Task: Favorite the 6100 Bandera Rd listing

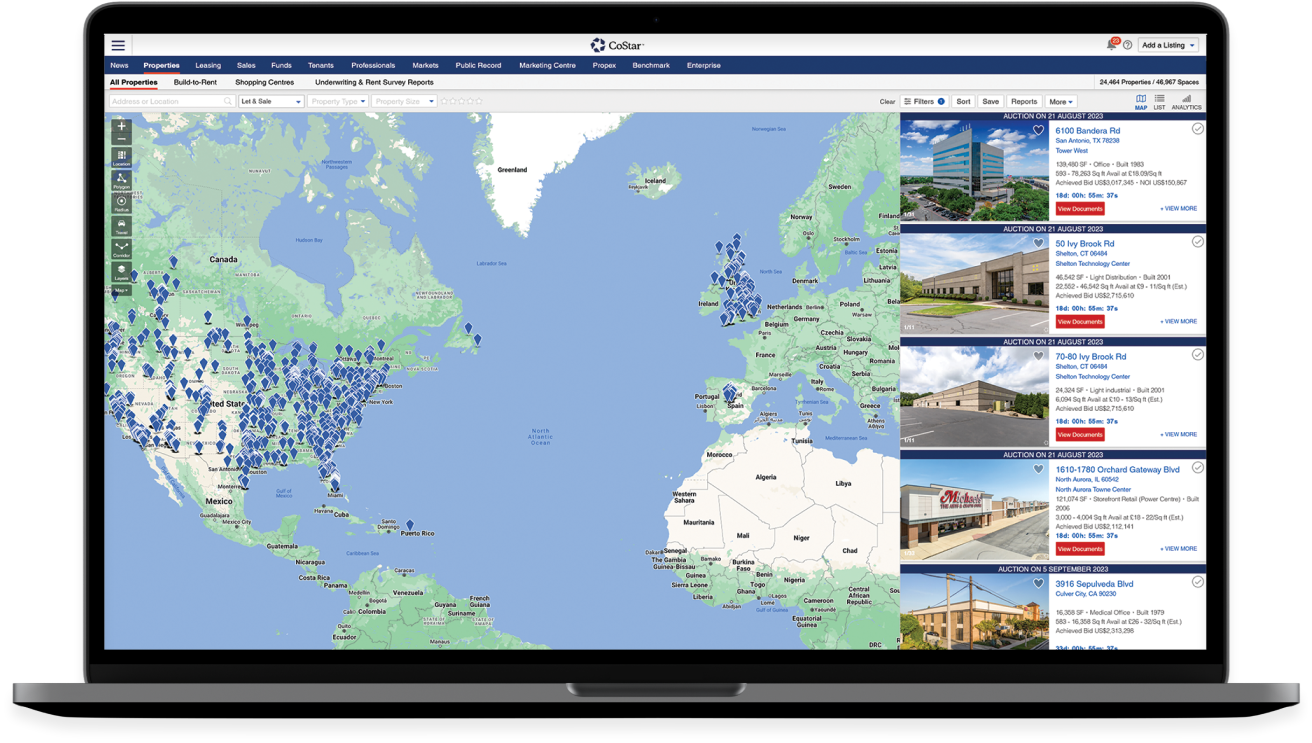Action: click(x=1038, y=131)
